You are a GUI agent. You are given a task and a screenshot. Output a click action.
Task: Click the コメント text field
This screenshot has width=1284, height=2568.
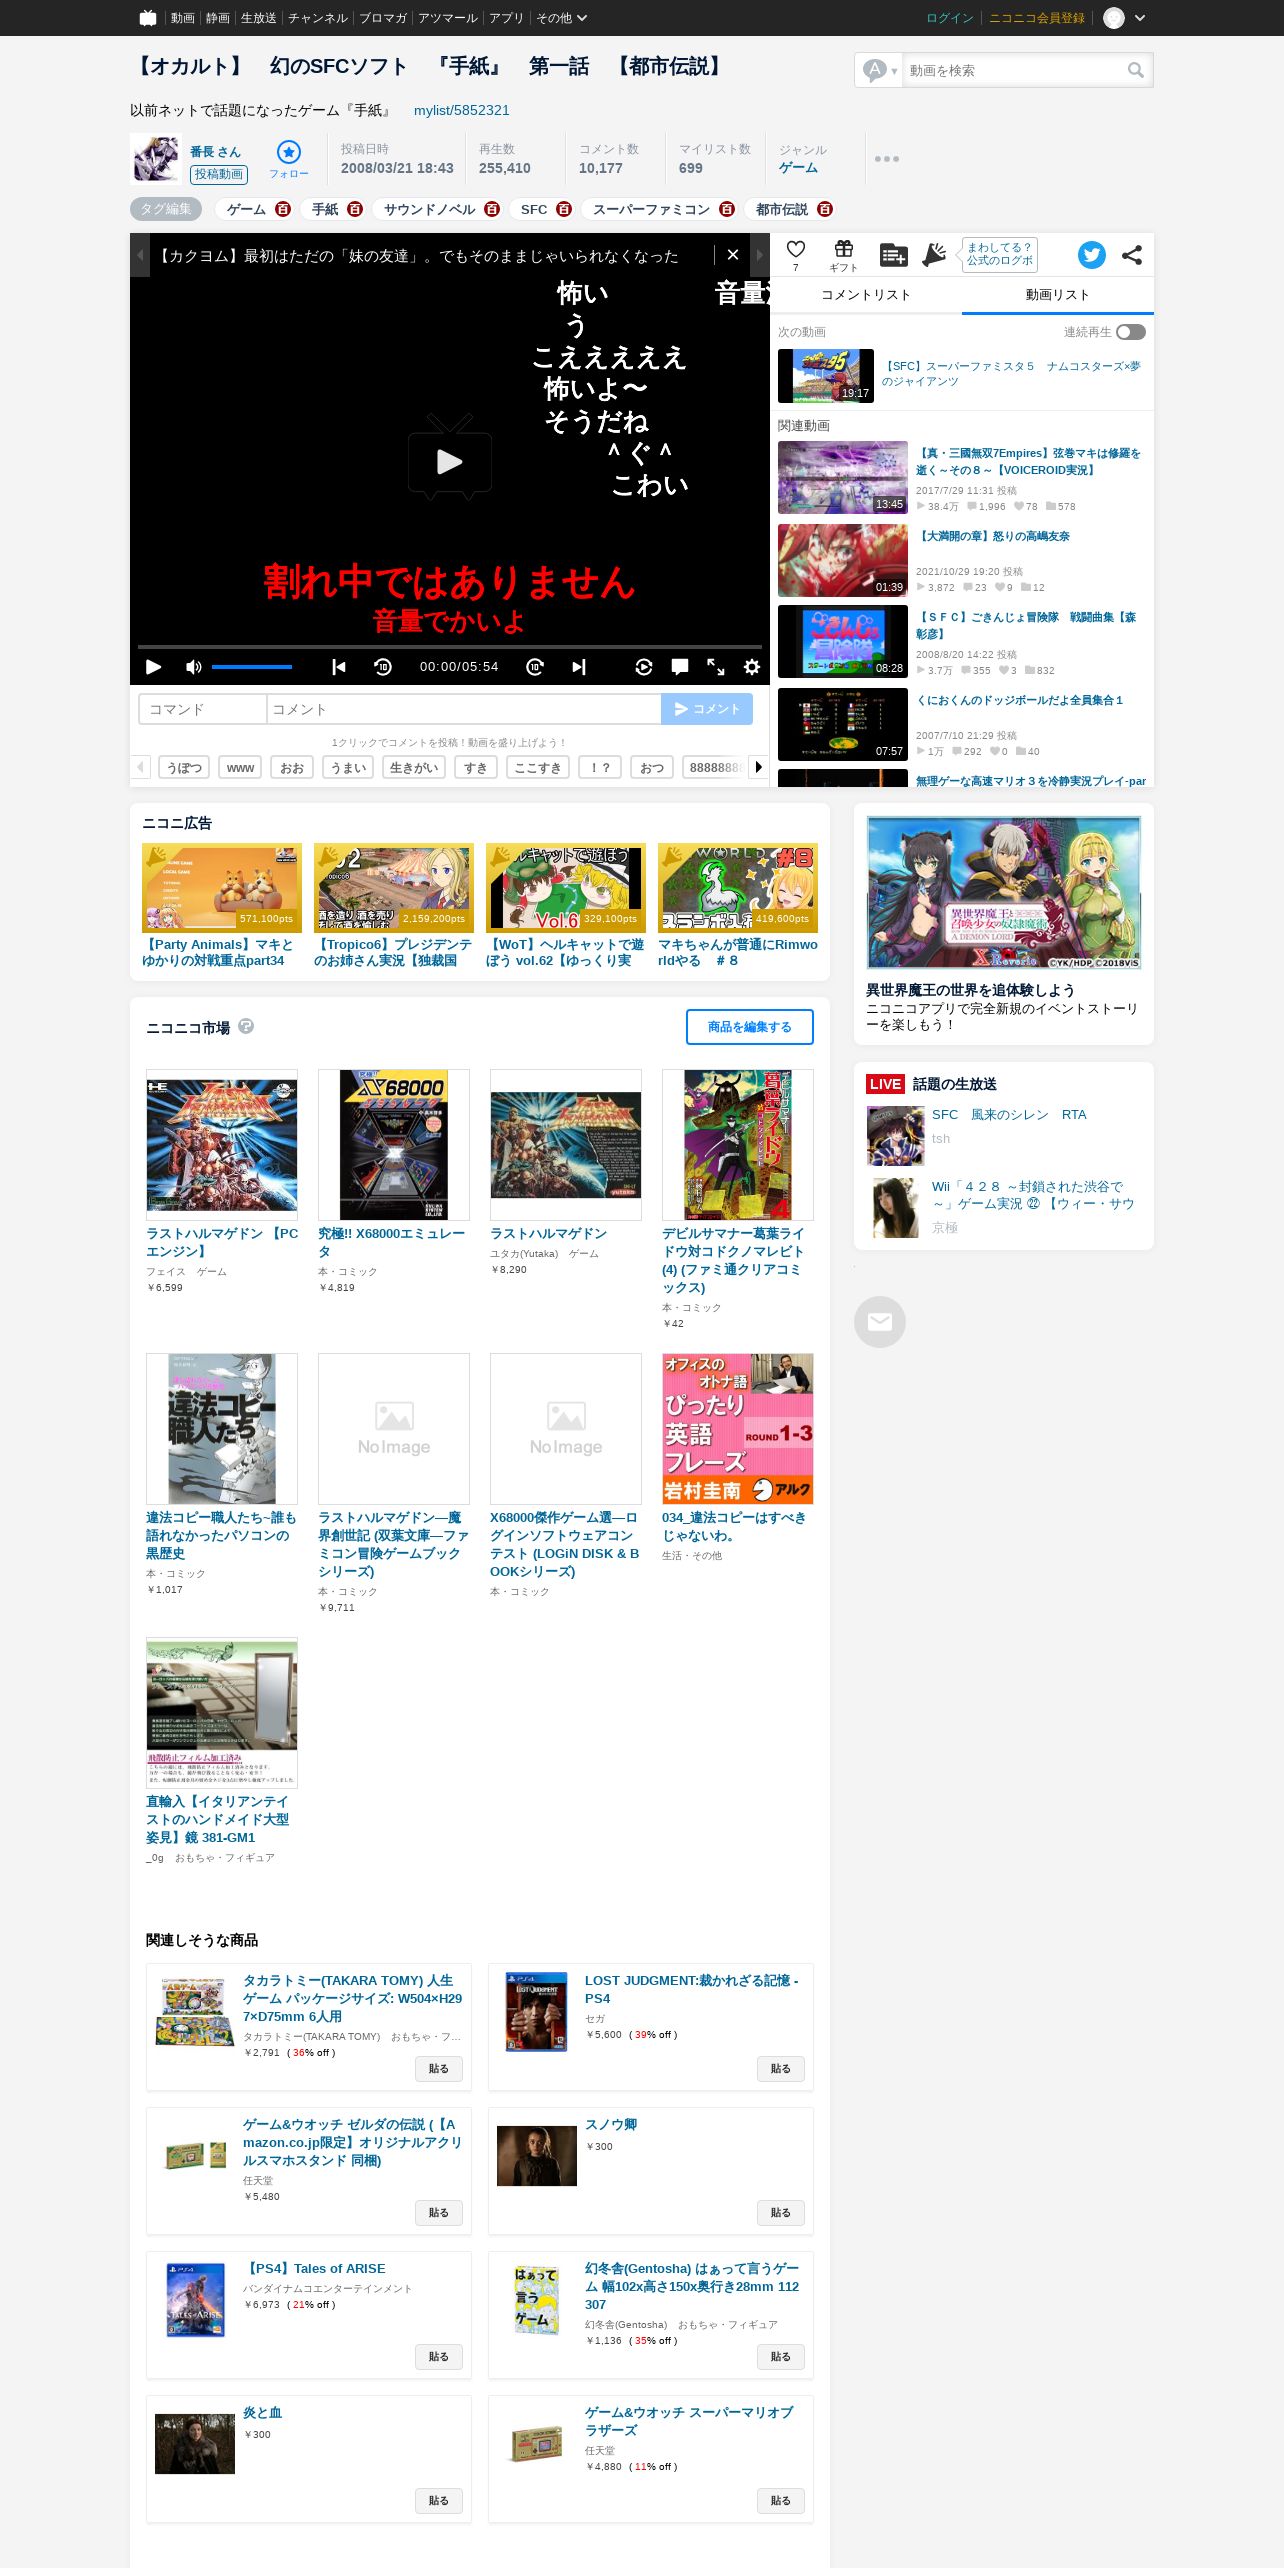[x=464, y=709]
